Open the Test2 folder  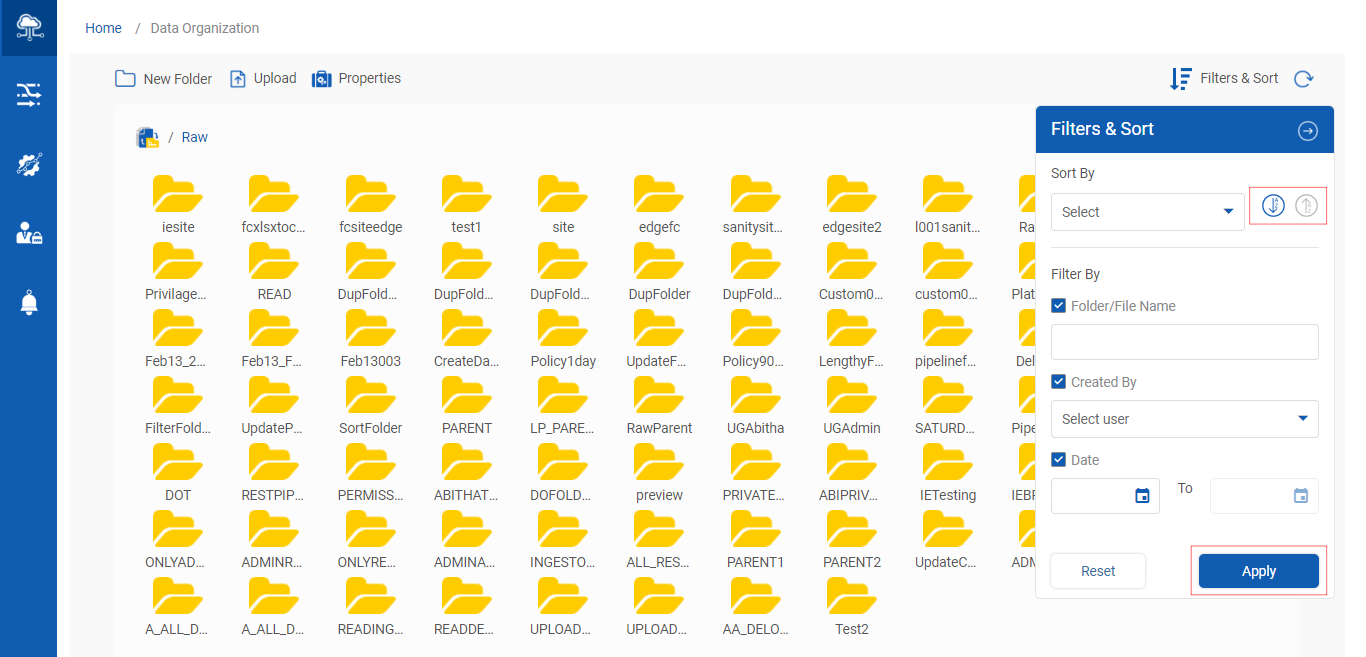[x=852, y=606]
